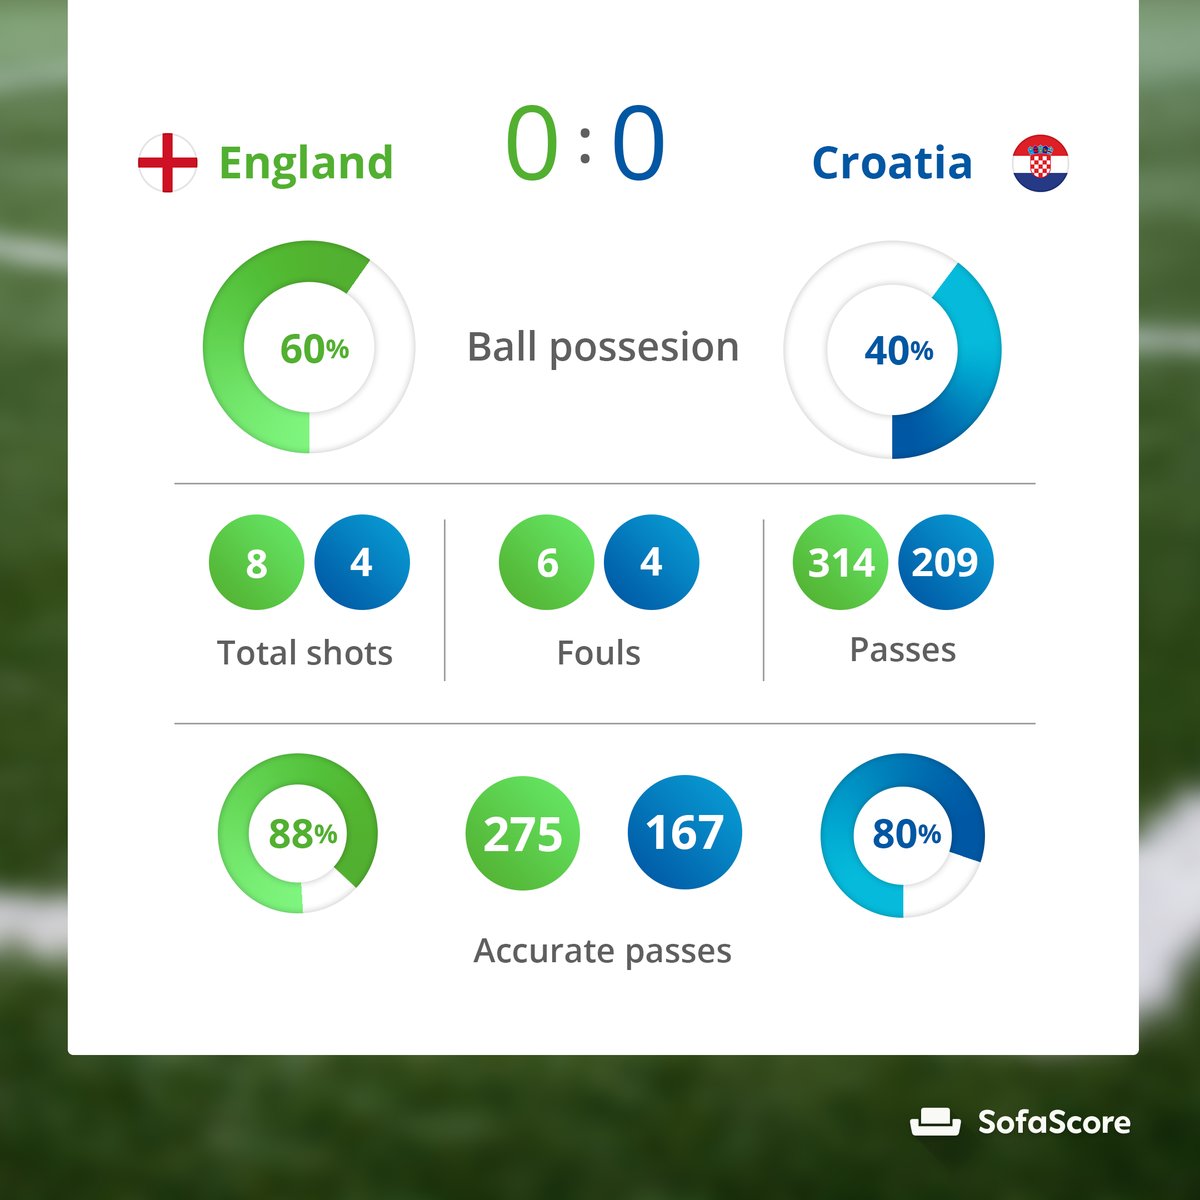Select the blue 4 total shots circle
1200x1200 pixels.
pos(362,562)
